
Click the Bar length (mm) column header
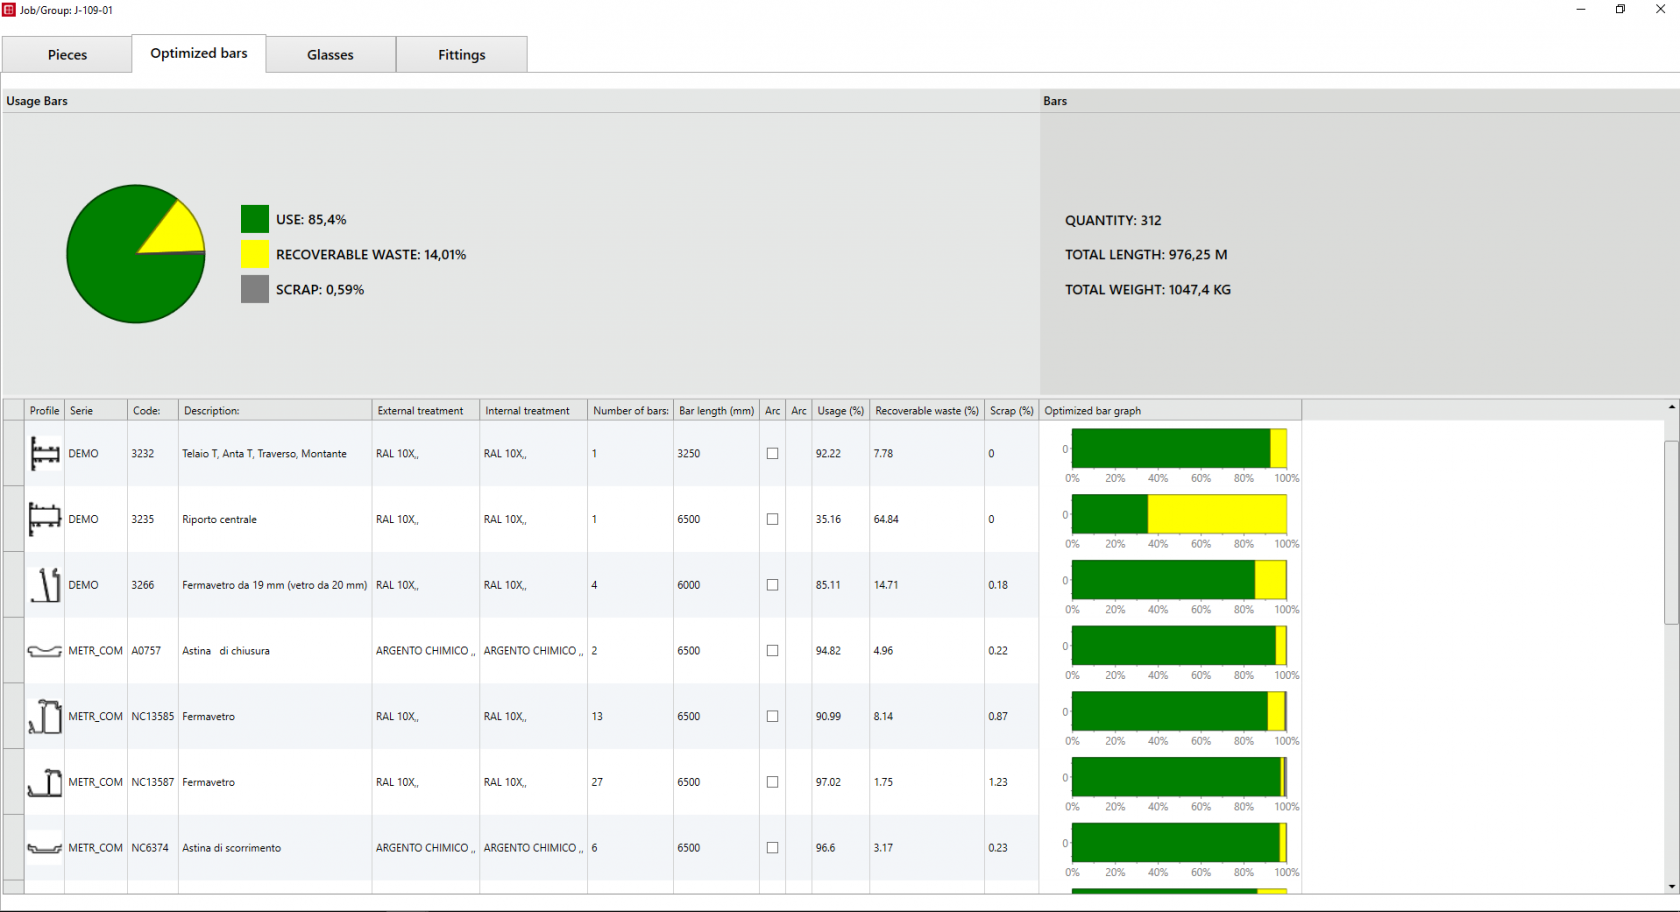[x=715, y=410]
